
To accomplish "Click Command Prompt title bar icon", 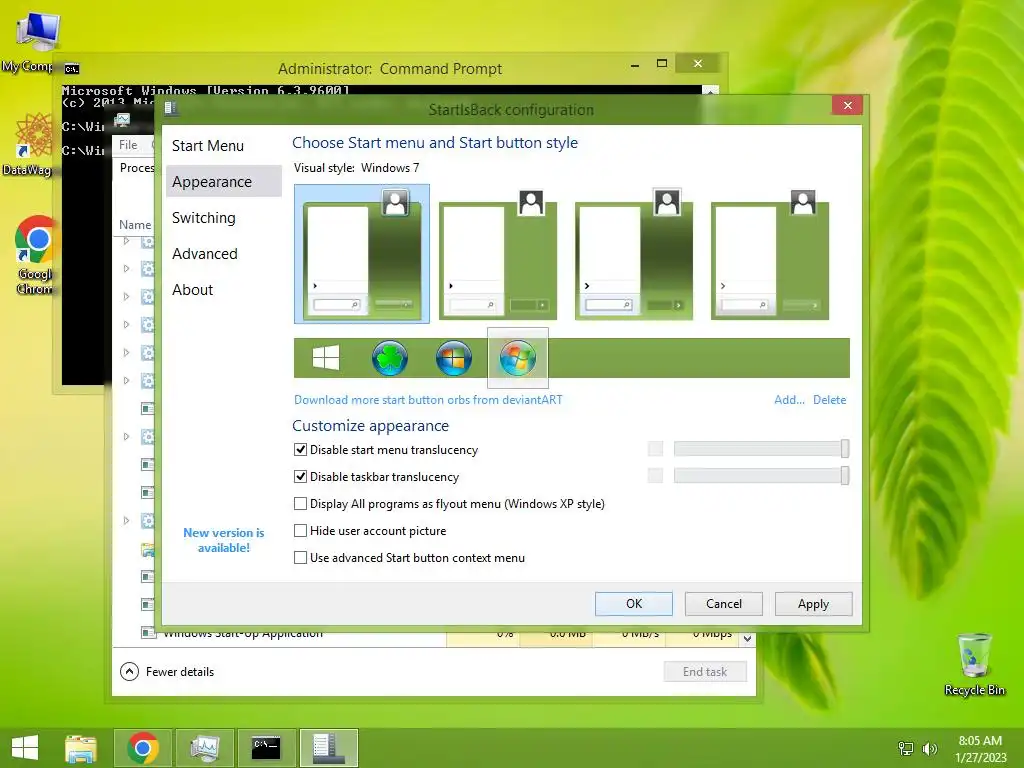I will tap(72, 69).
